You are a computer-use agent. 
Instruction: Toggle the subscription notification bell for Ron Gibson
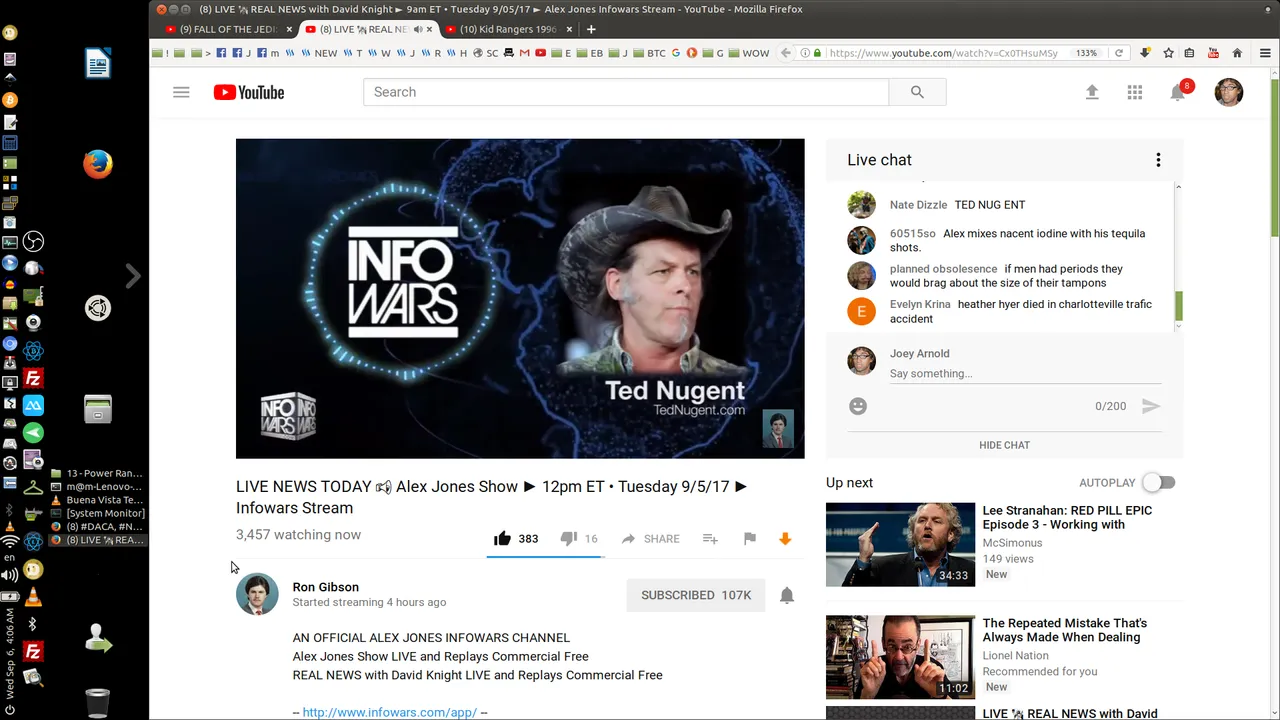pyautogui.click(x=787, y=595)
